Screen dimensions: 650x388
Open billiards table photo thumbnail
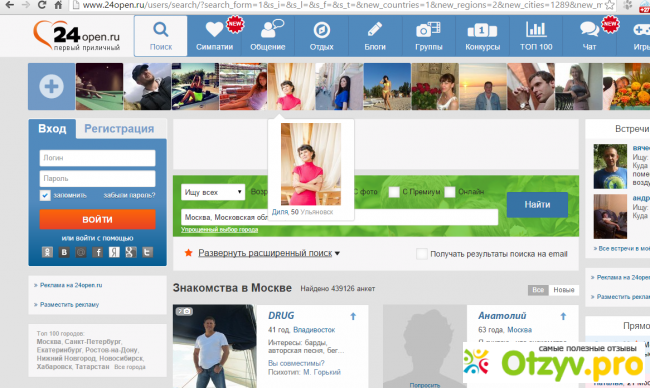[99, 86]
